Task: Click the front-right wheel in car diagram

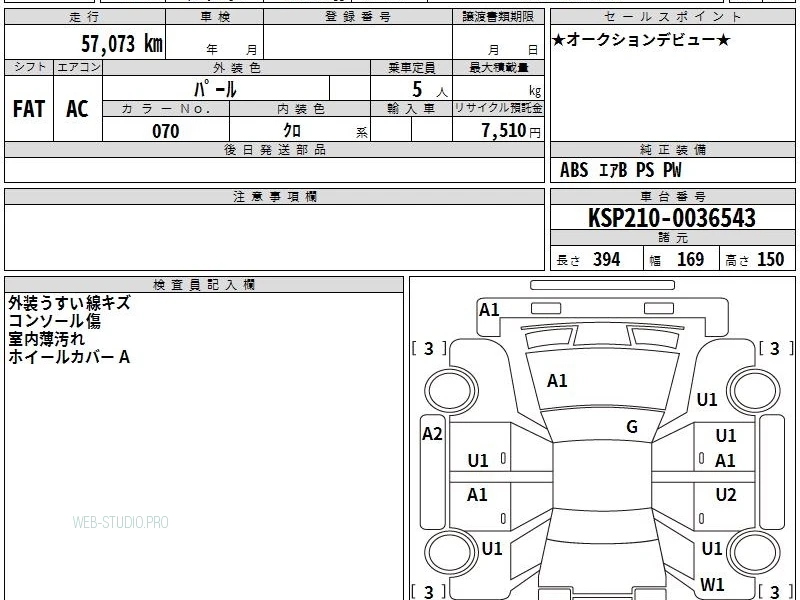Action: (x=754, y=391)
